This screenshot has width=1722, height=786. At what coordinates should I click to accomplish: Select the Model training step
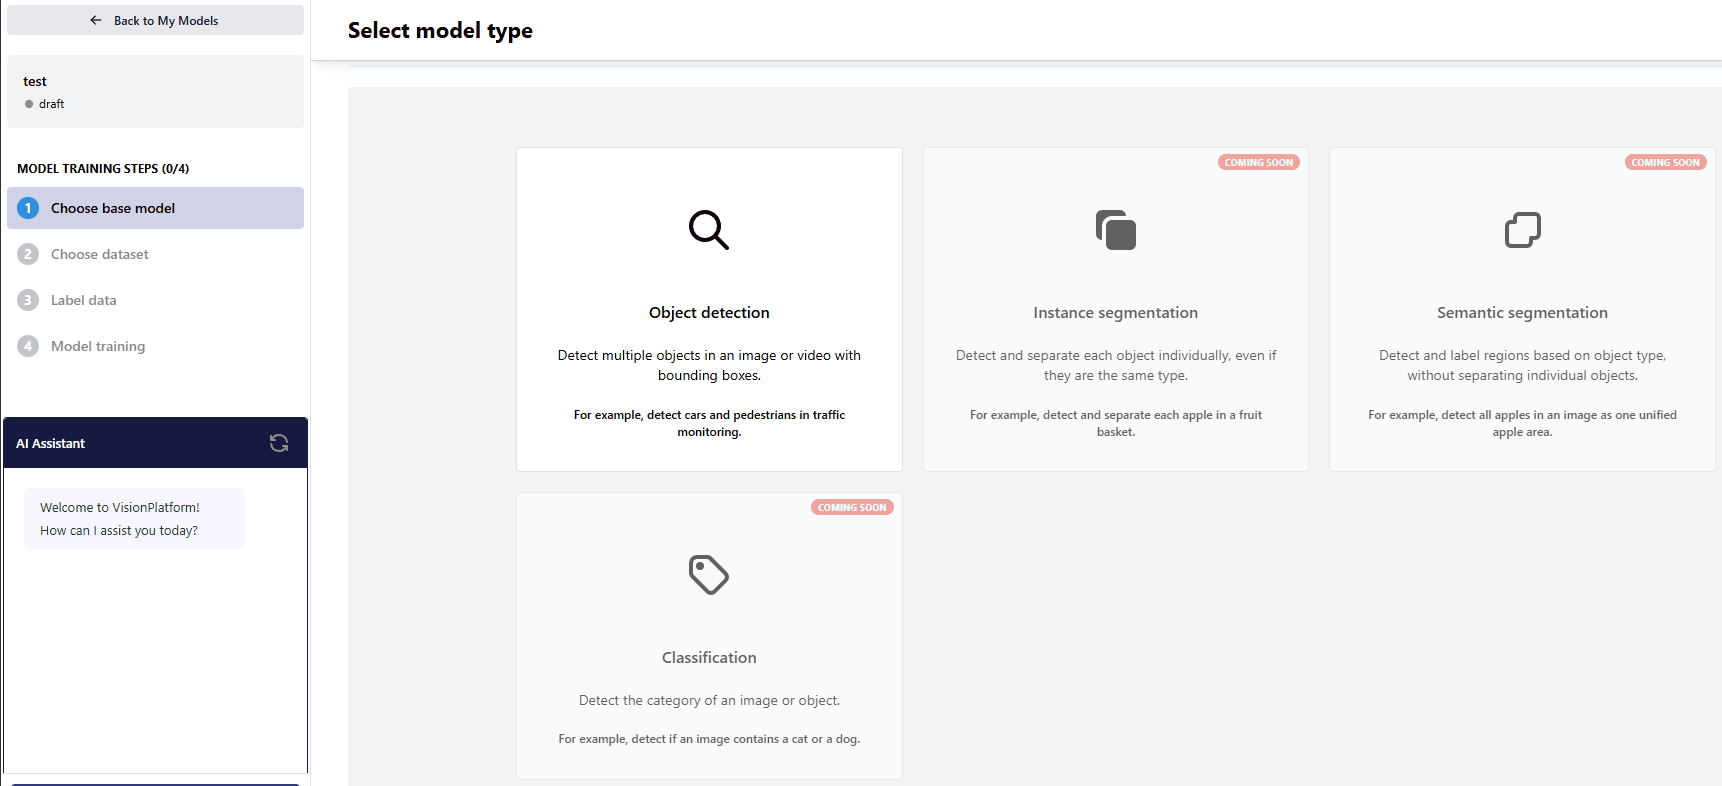(x=98, y=346)
